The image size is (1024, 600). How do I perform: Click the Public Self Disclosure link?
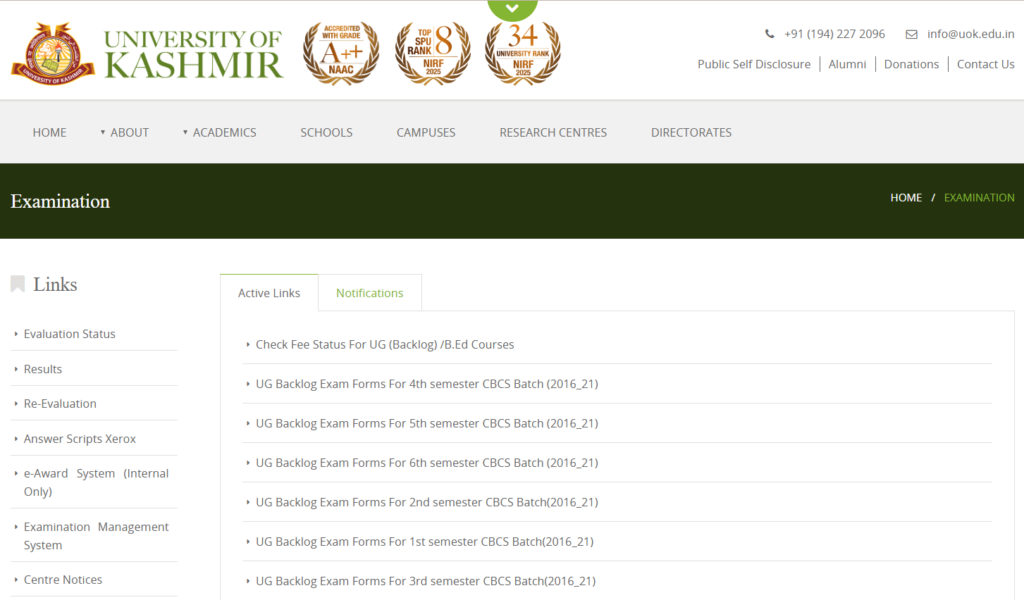754,64
